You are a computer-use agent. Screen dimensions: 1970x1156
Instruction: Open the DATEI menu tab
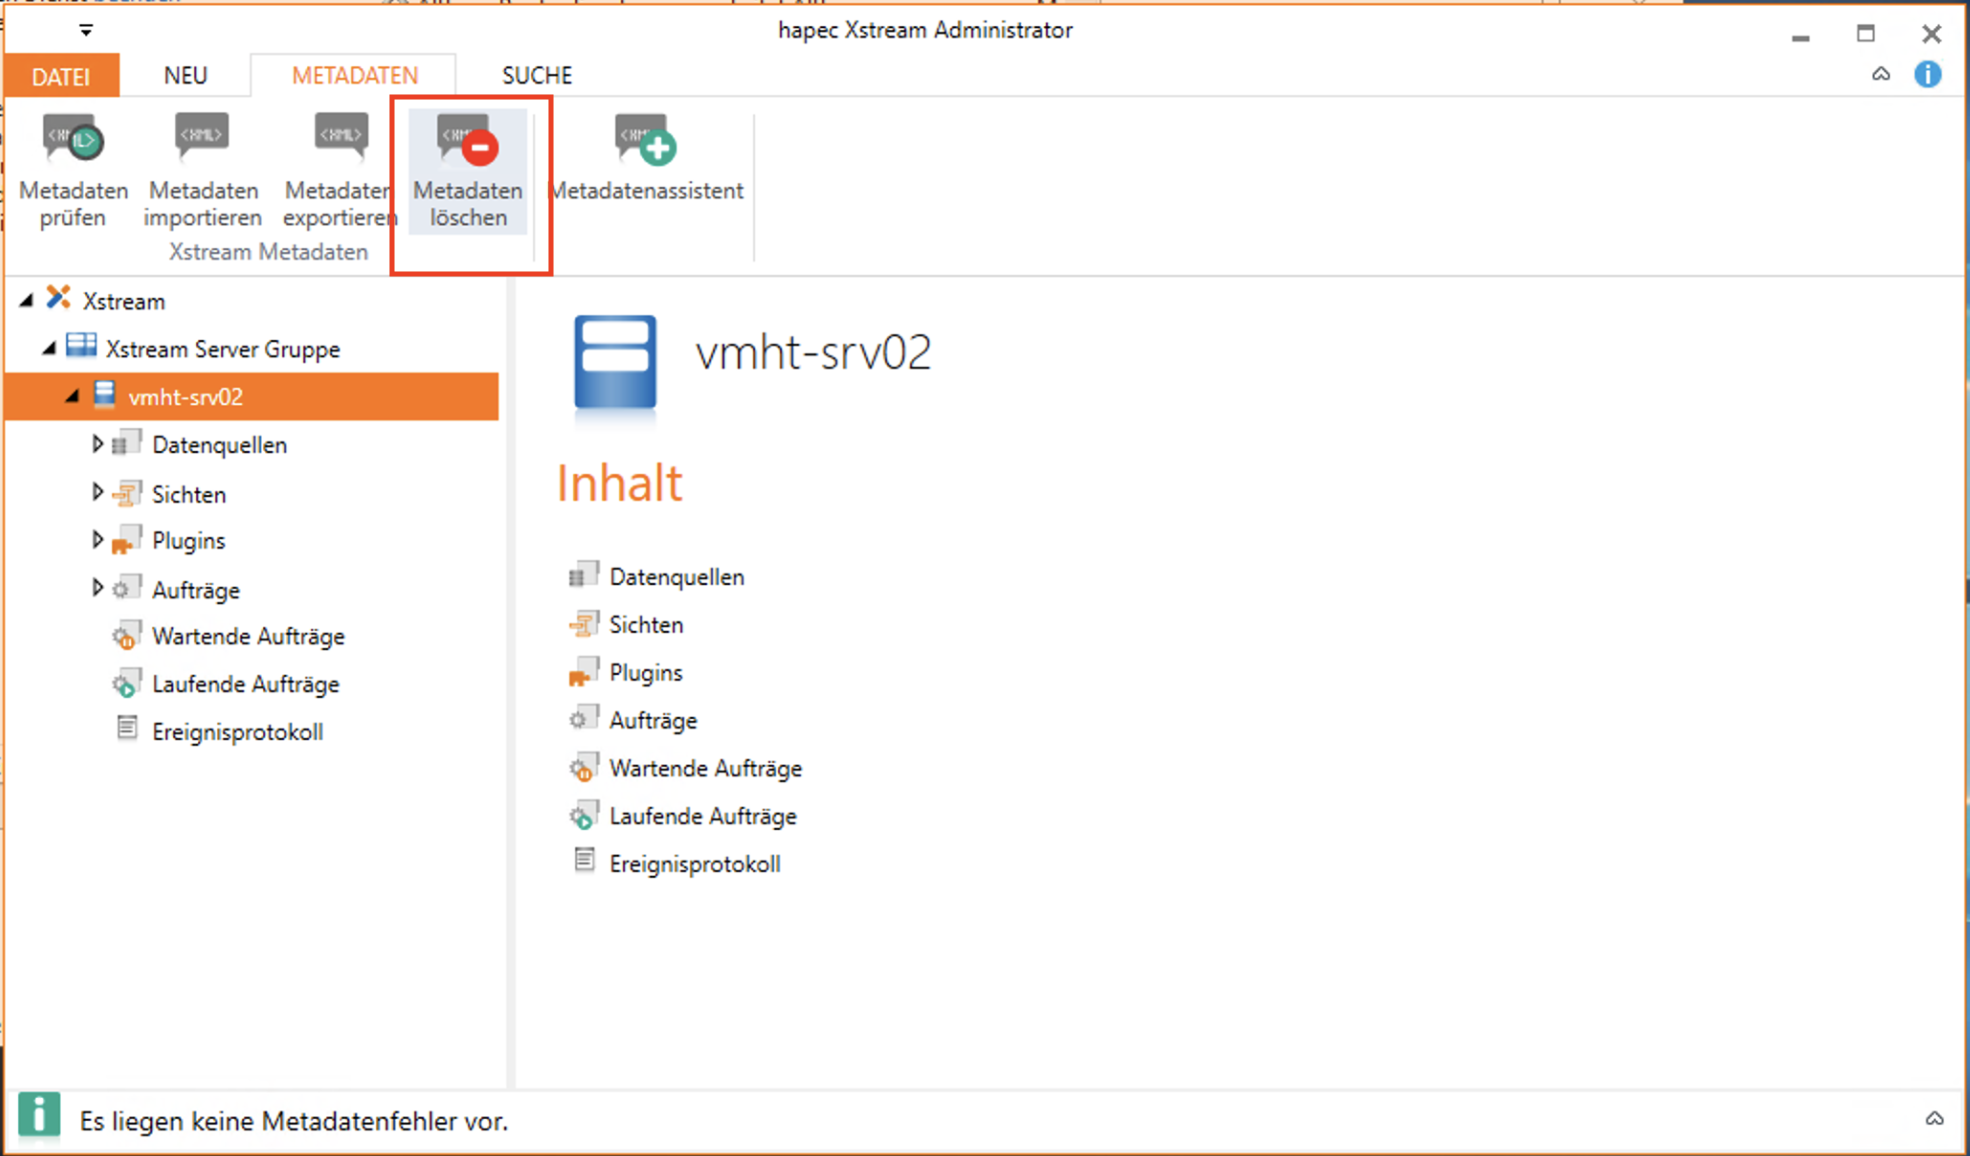[x=61, y=76]
